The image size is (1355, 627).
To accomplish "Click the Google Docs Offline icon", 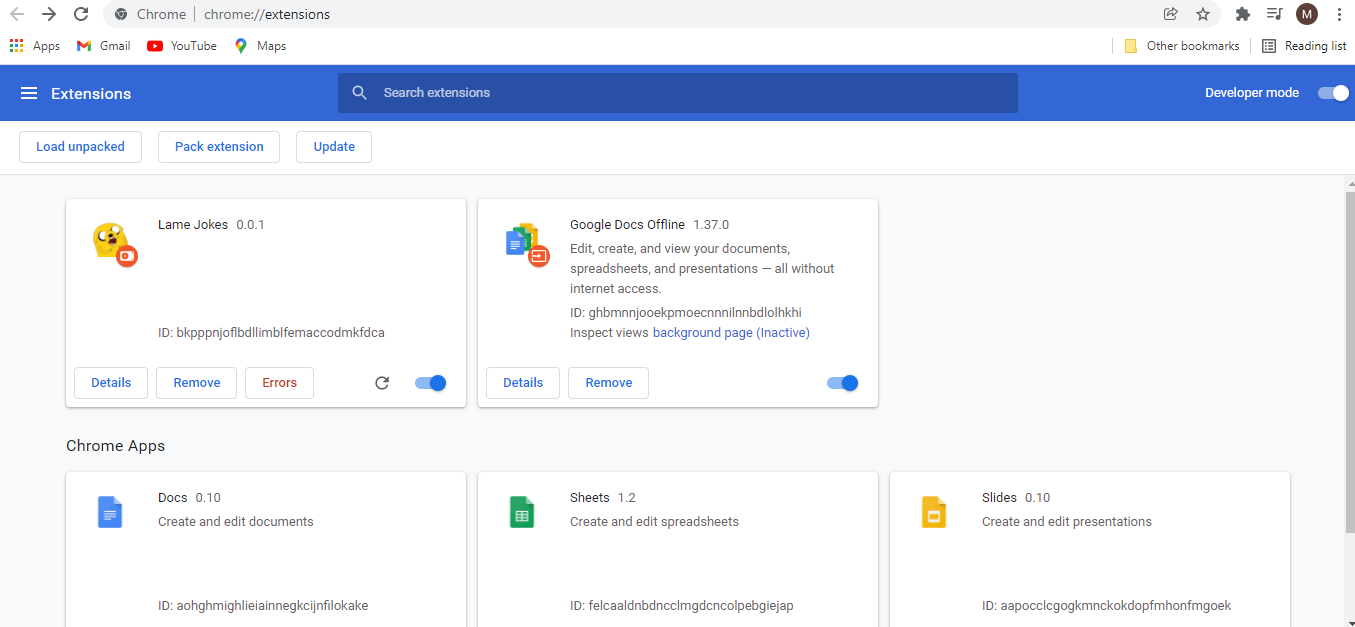I will click(526, 243).
